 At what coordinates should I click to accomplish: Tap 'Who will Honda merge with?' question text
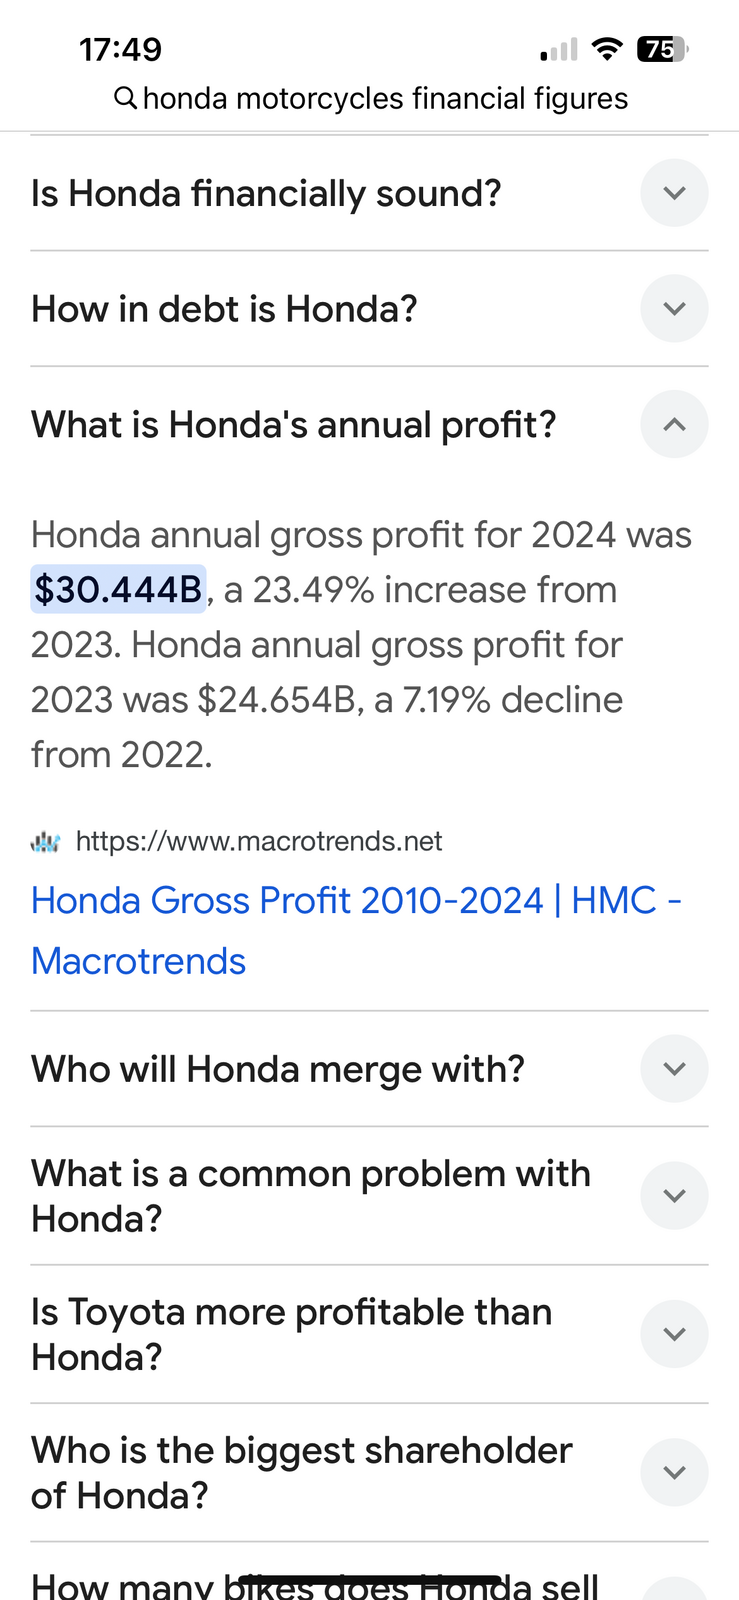278,1069
